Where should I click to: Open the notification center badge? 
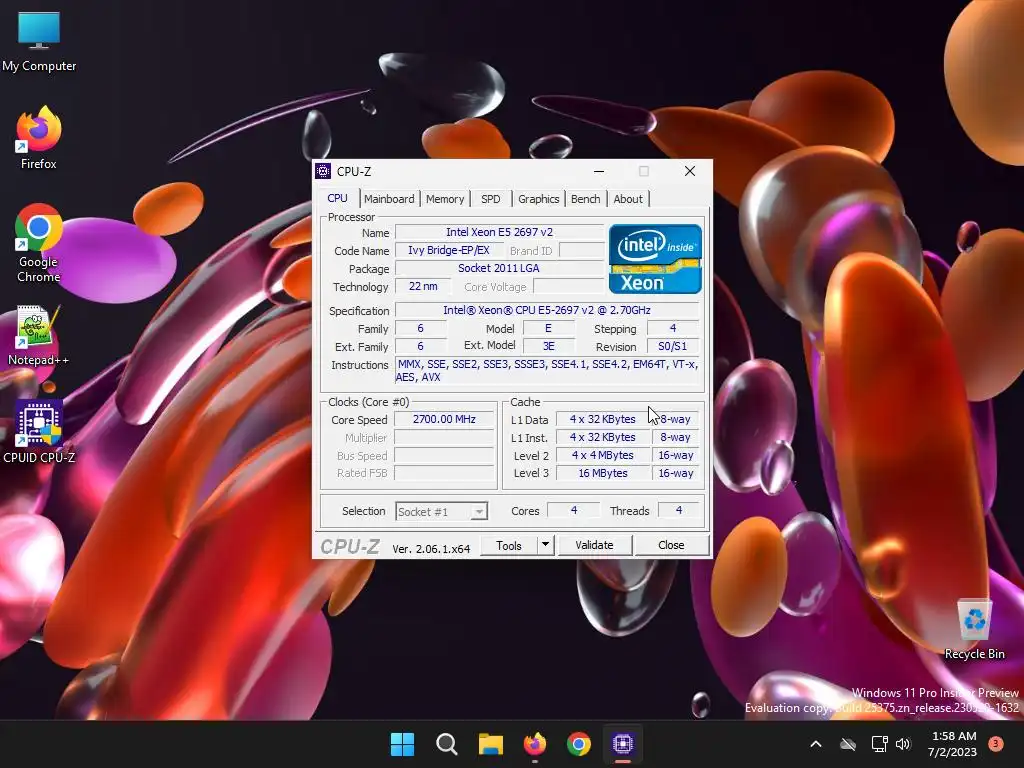[996, 744]
